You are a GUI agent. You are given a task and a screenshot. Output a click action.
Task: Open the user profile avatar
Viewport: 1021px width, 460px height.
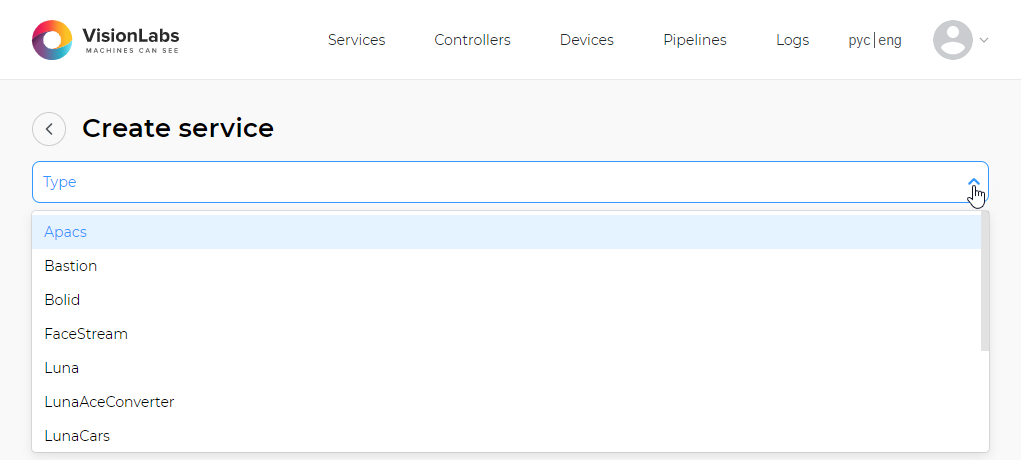952,40
